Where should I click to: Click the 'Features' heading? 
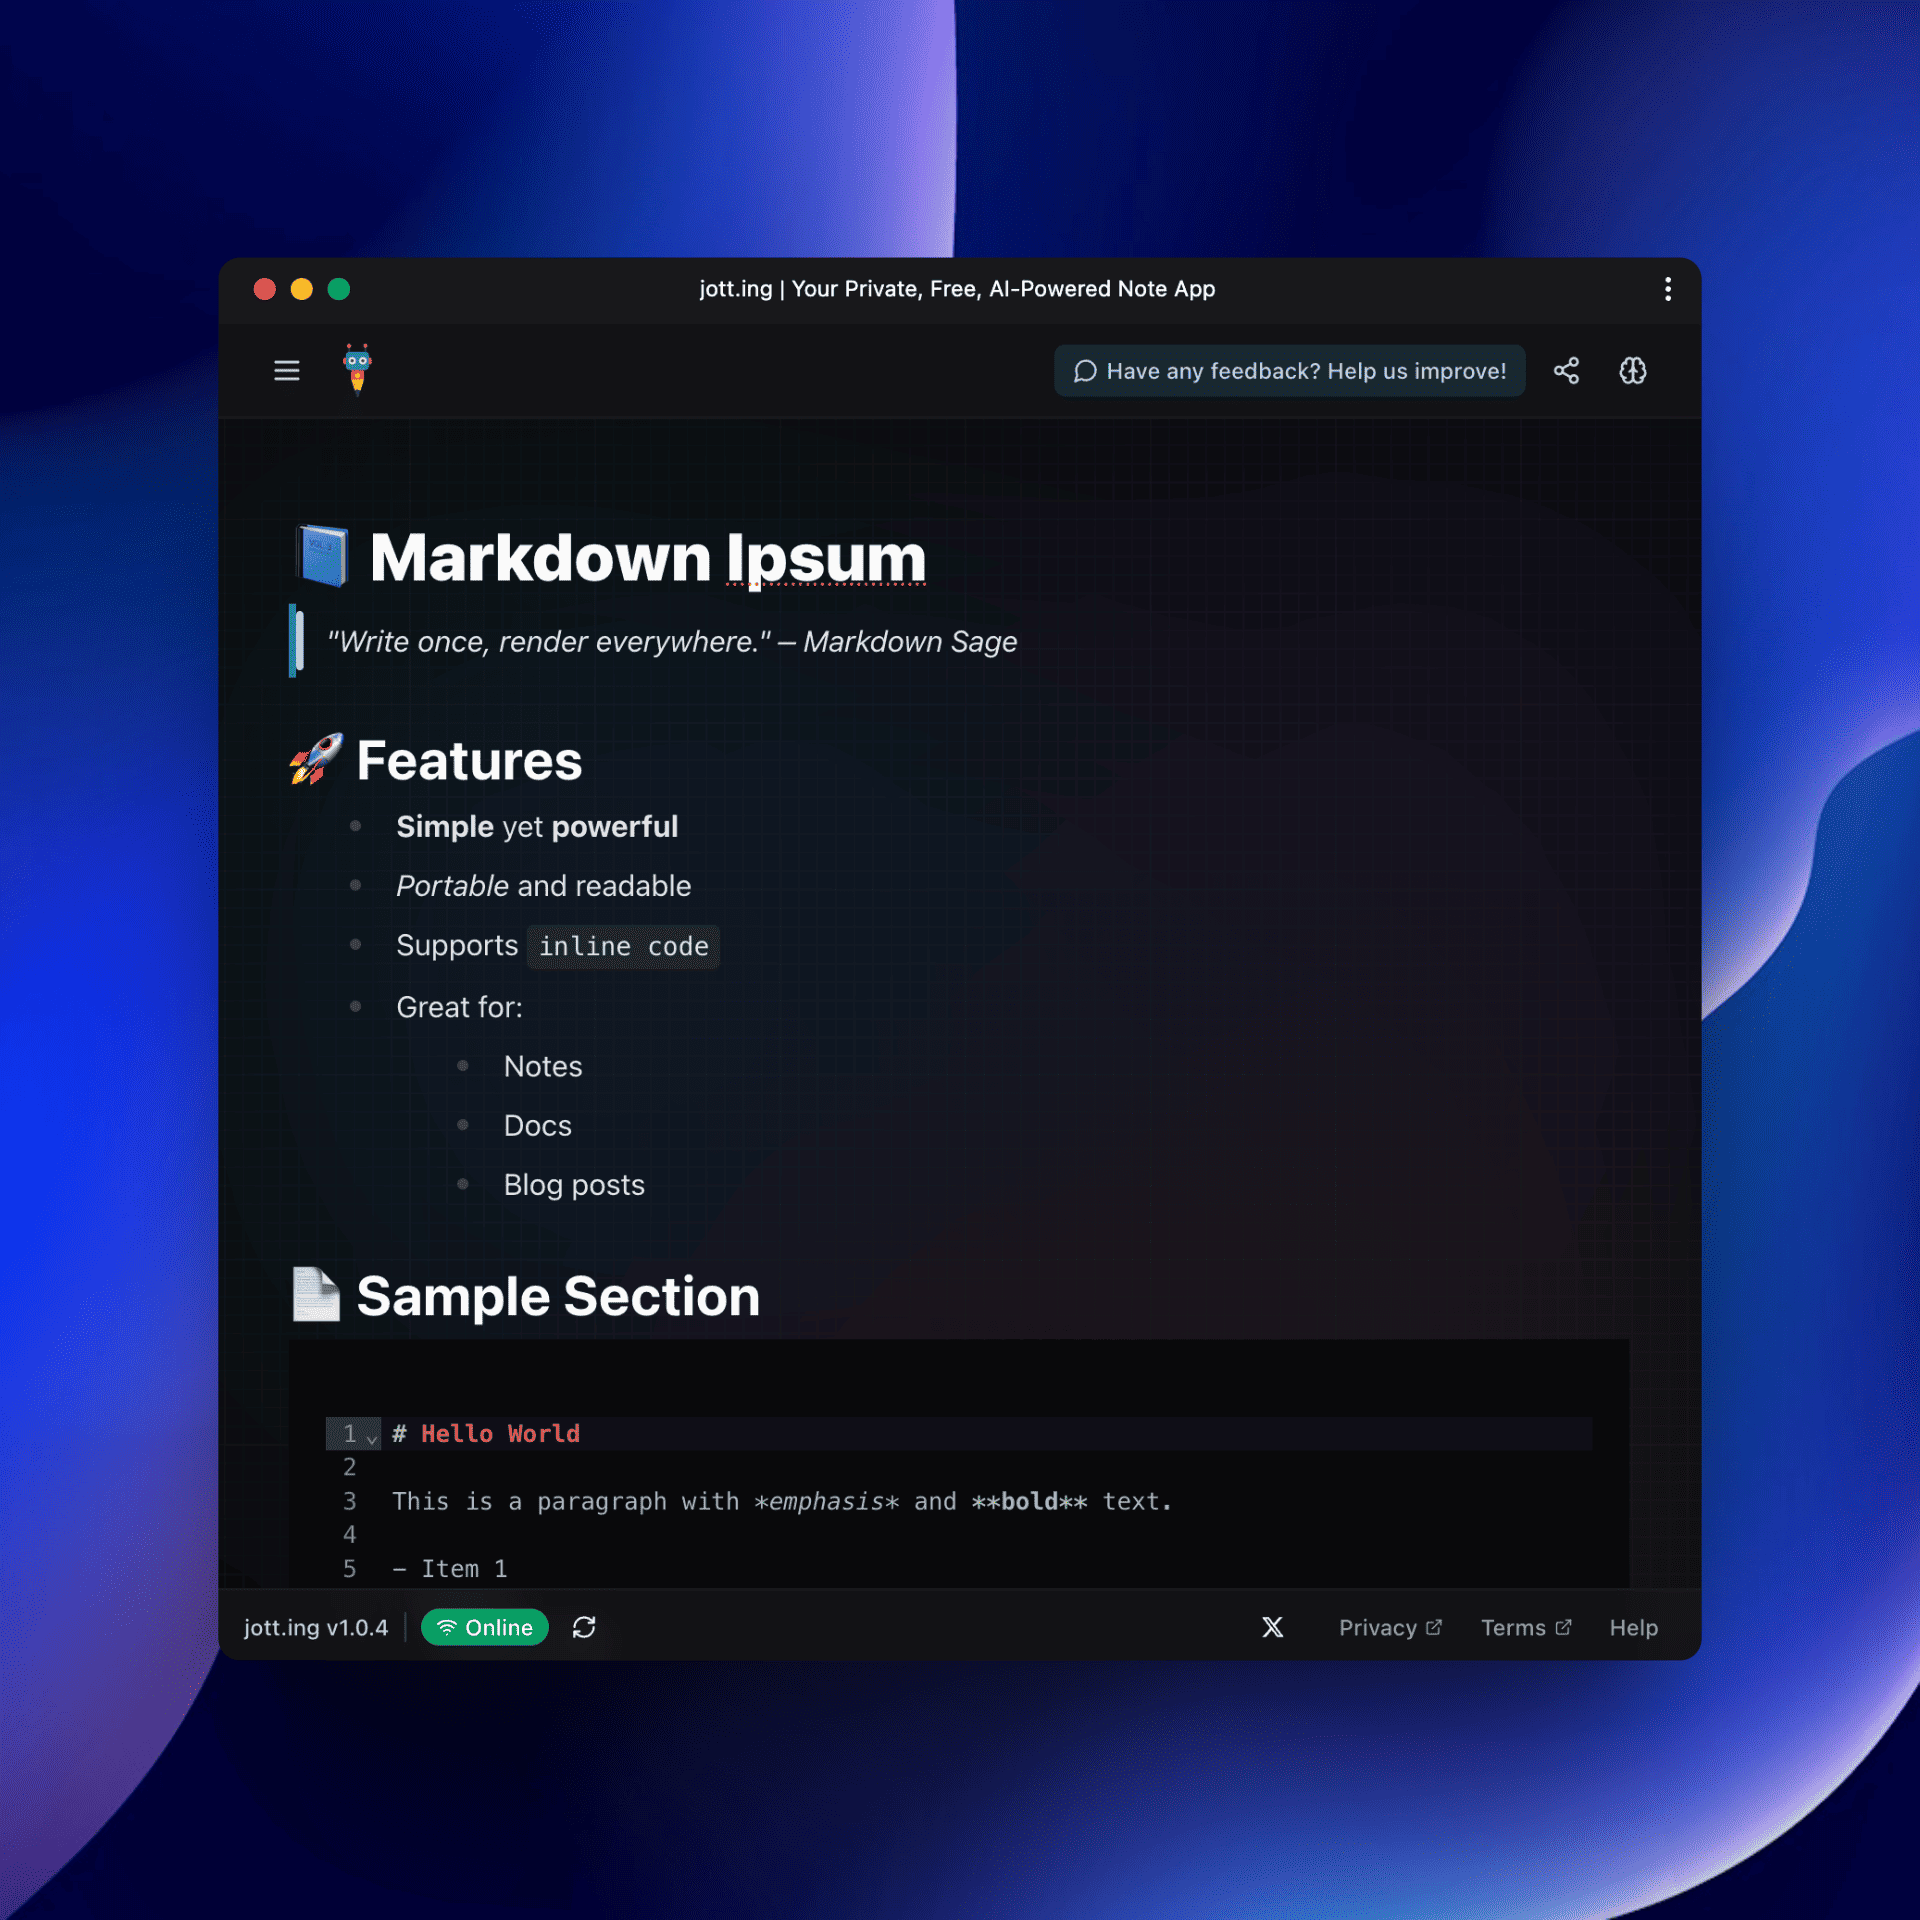coord(469,760)
